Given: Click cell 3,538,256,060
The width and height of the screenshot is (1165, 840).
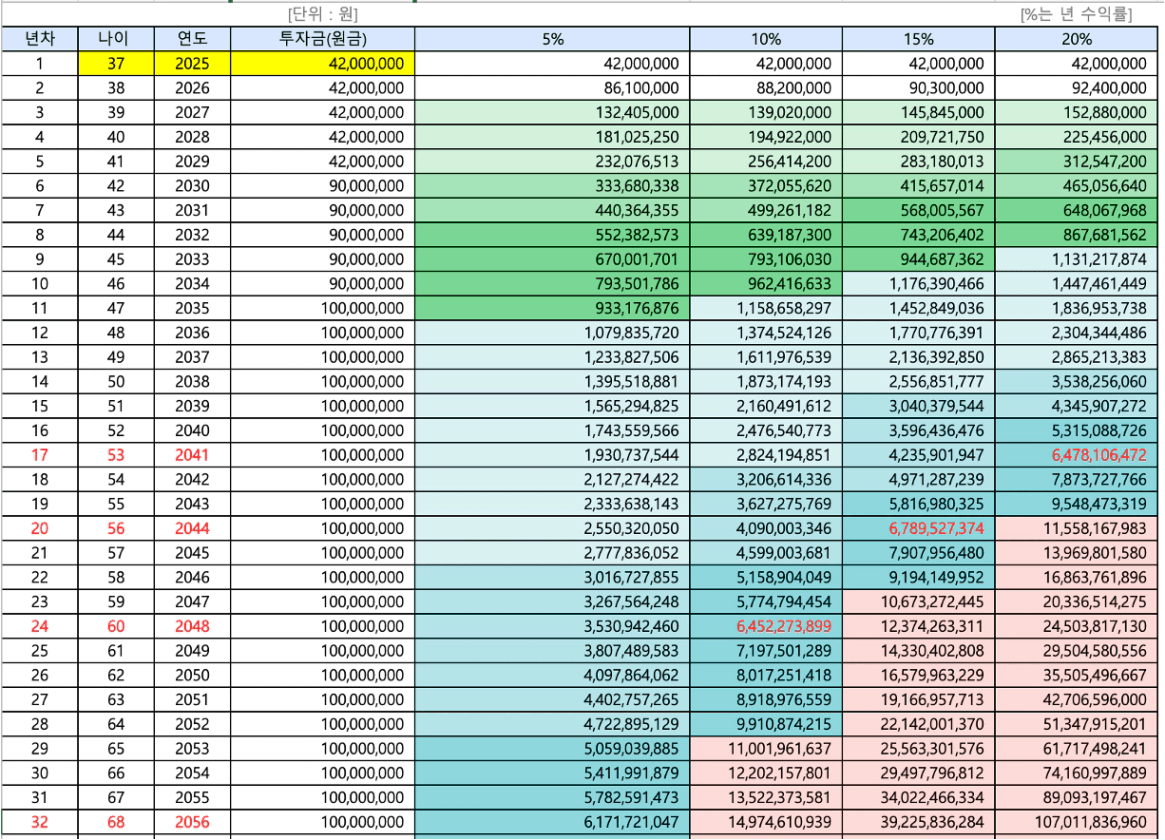Looking at the screenshot, I should (x=1076, y=382).
